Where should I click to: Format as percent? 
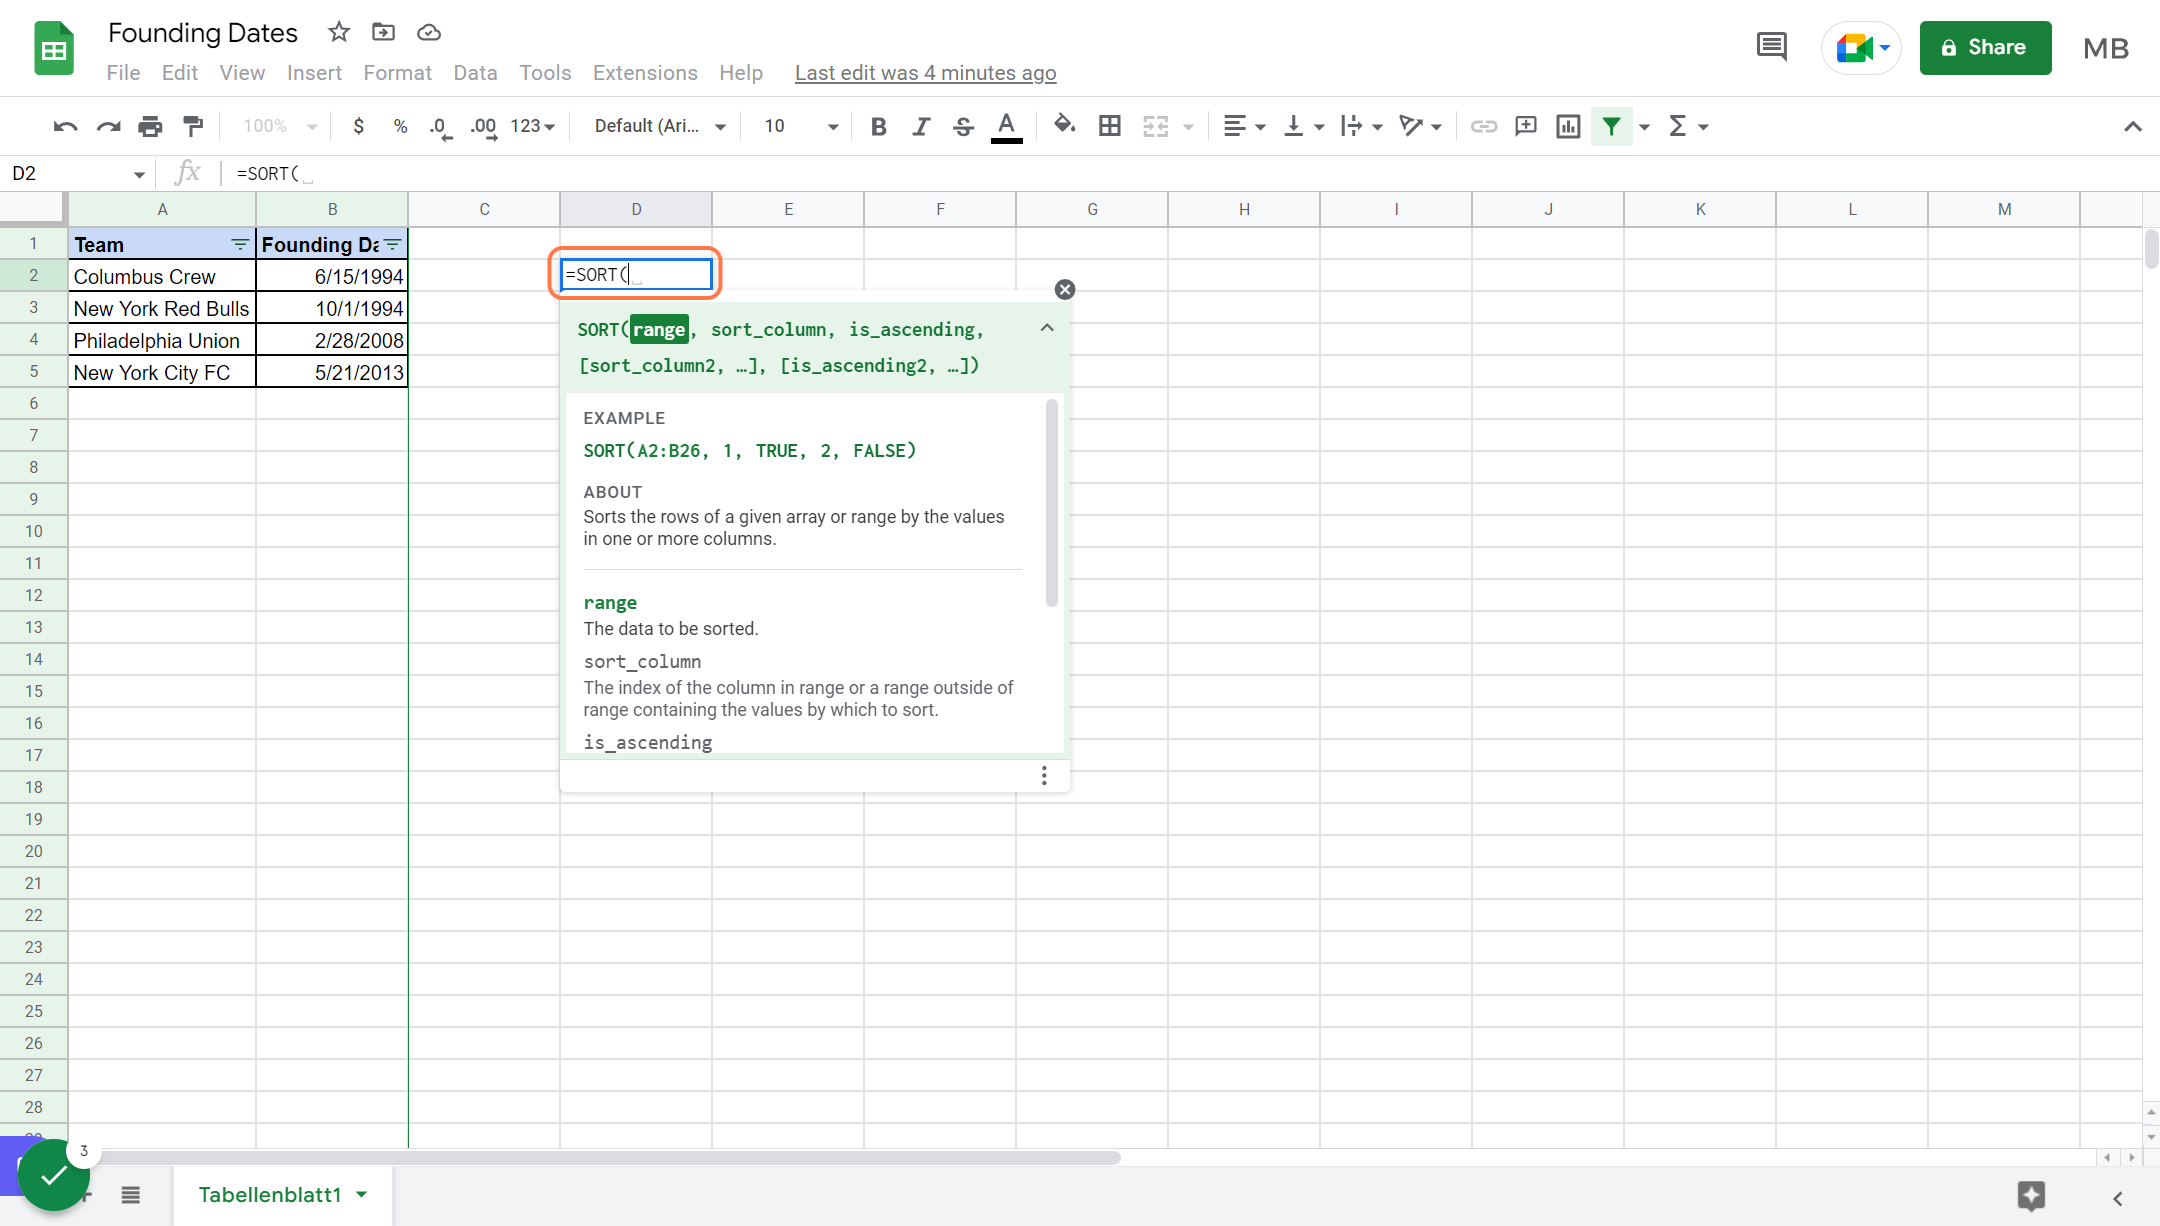(400, 126)
